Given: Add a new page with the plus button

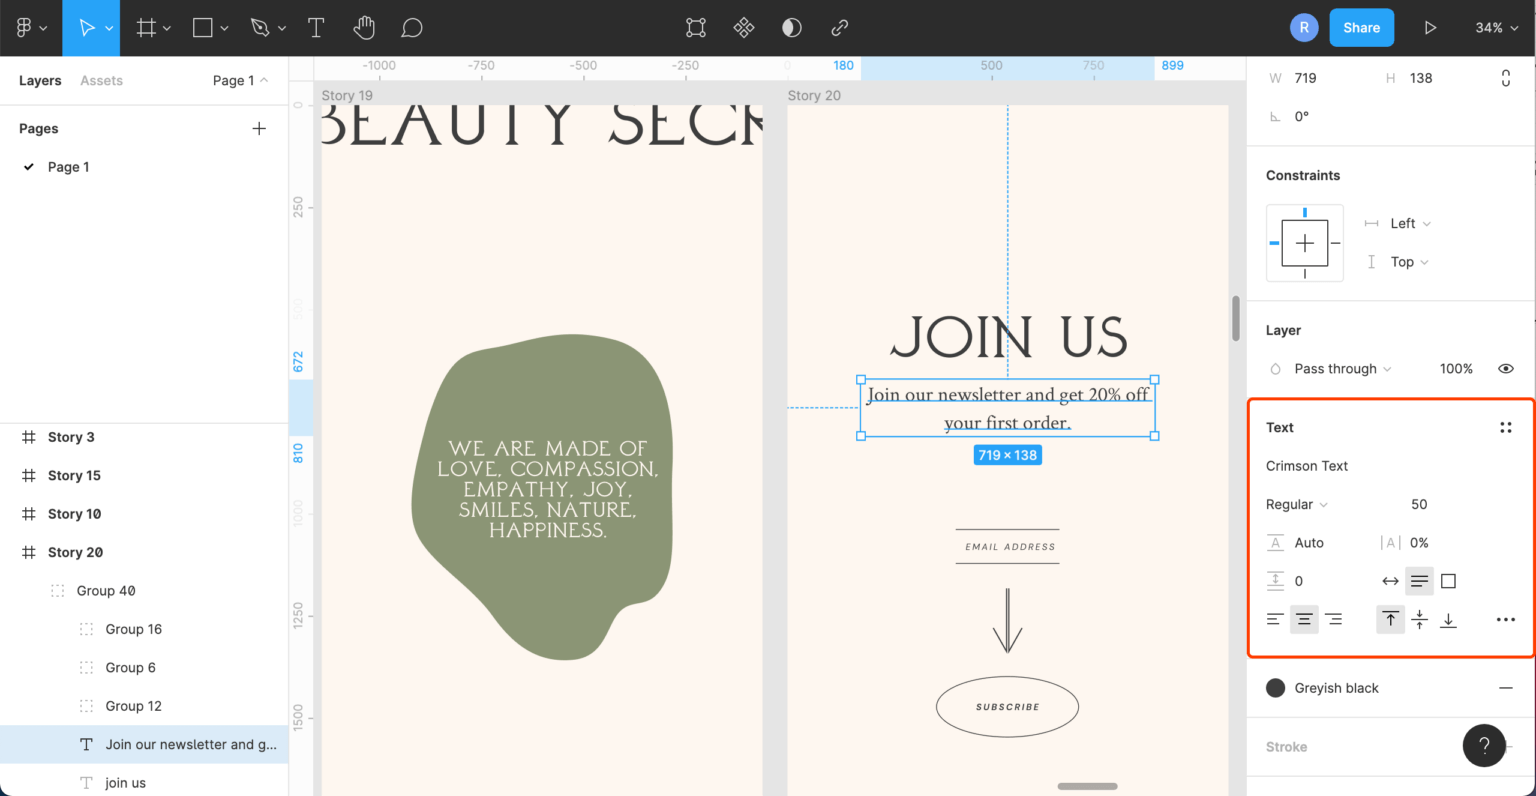Looking at the screenshot, I should (x=259, y=128).
